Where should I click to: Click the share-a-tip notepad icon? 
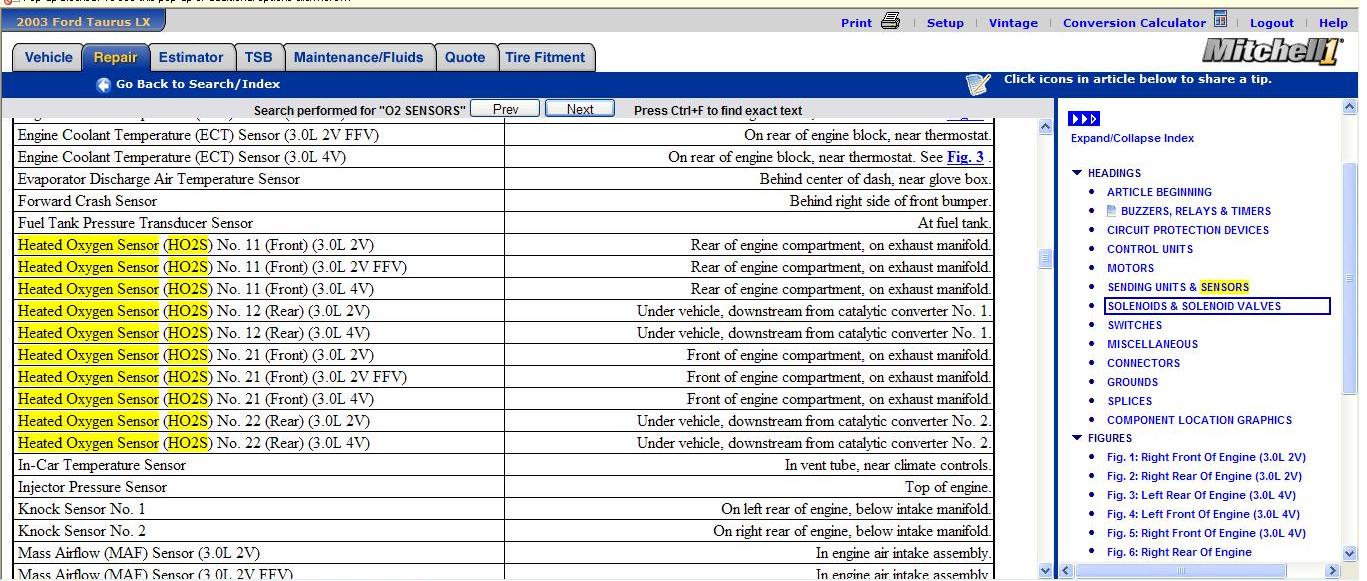pos(978,84)
